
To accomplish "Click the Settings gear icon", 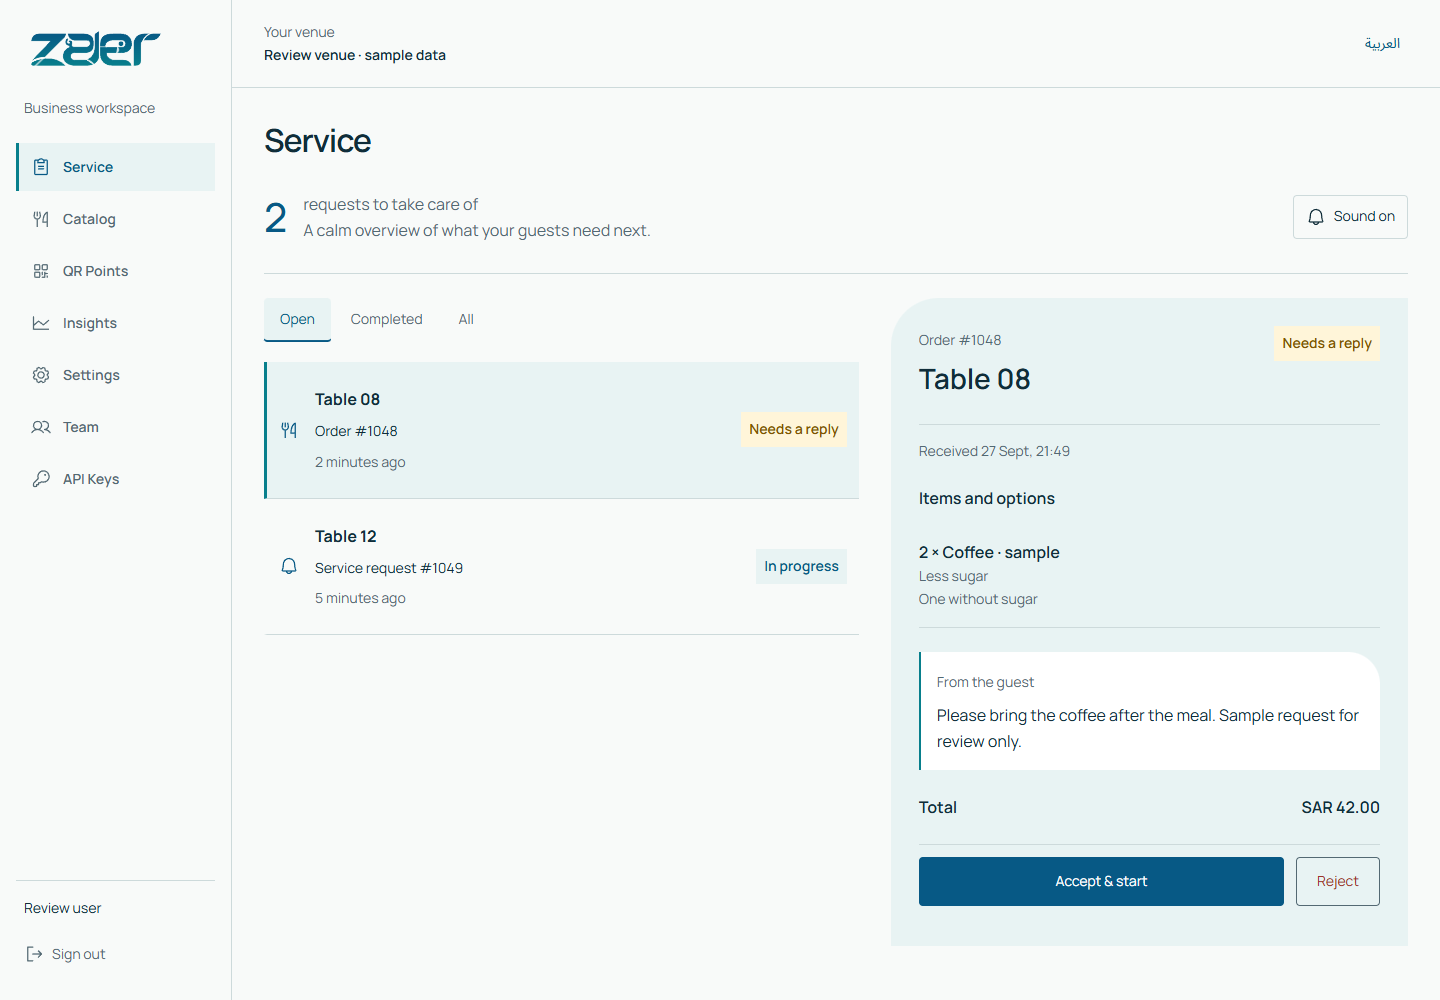I will (x=41, y=375).
